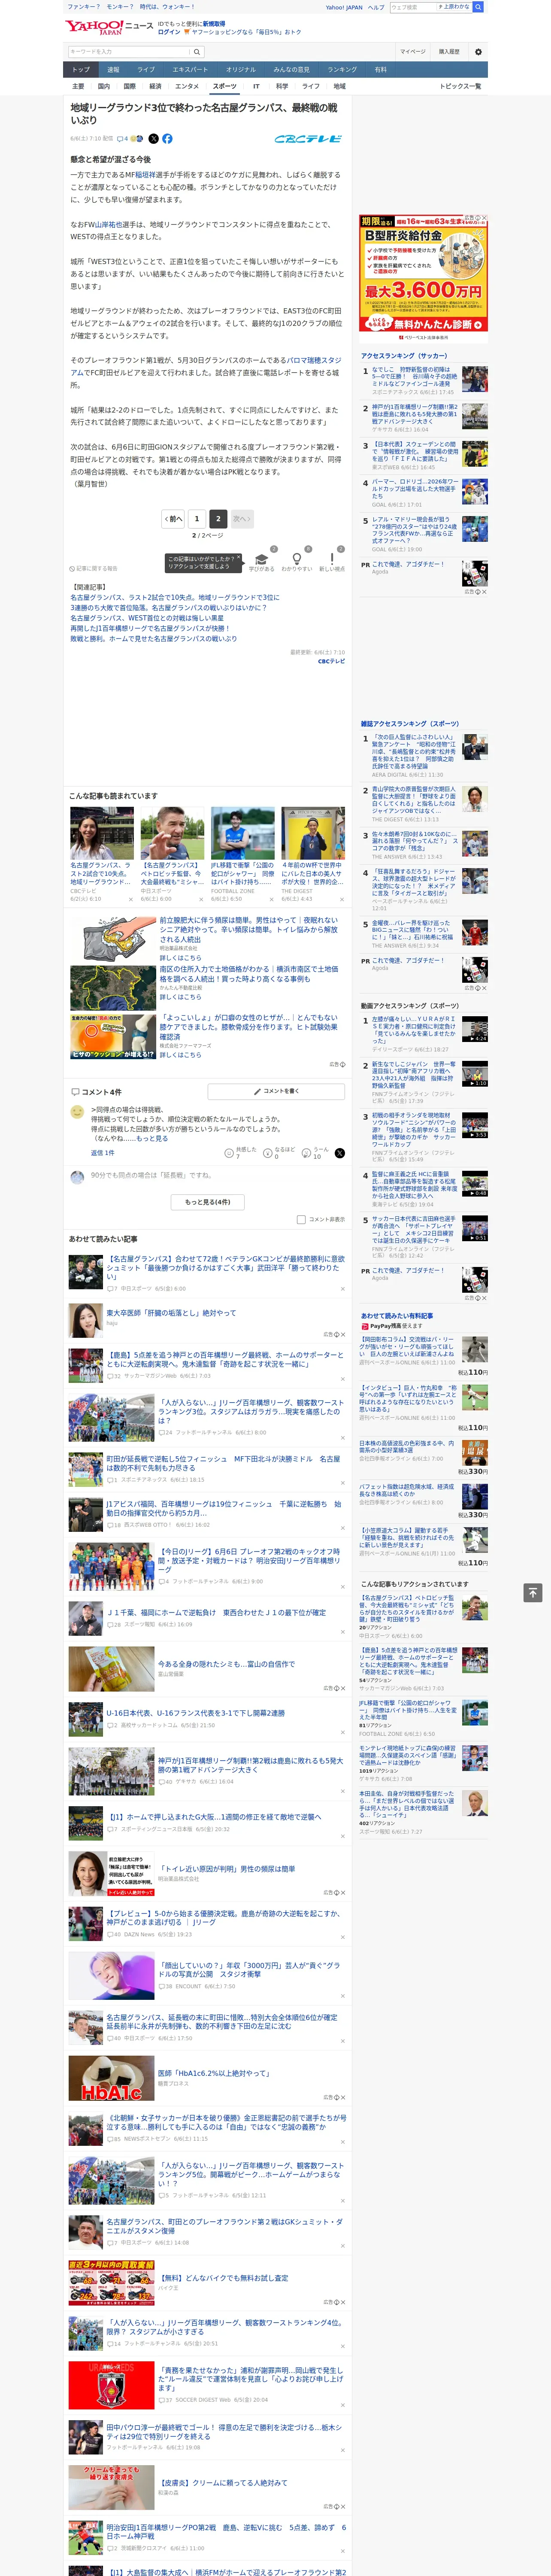Go to page 1 of article
The height and width of the screenshot is (2576, 551).
(x=196, y=519)
